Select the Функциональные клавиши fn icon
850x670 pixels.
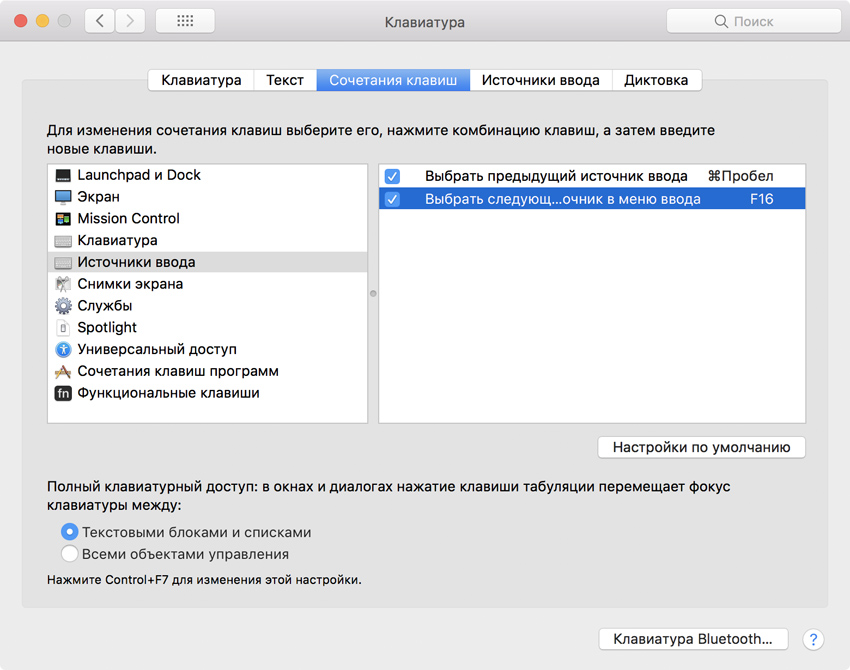click(63, 393)
